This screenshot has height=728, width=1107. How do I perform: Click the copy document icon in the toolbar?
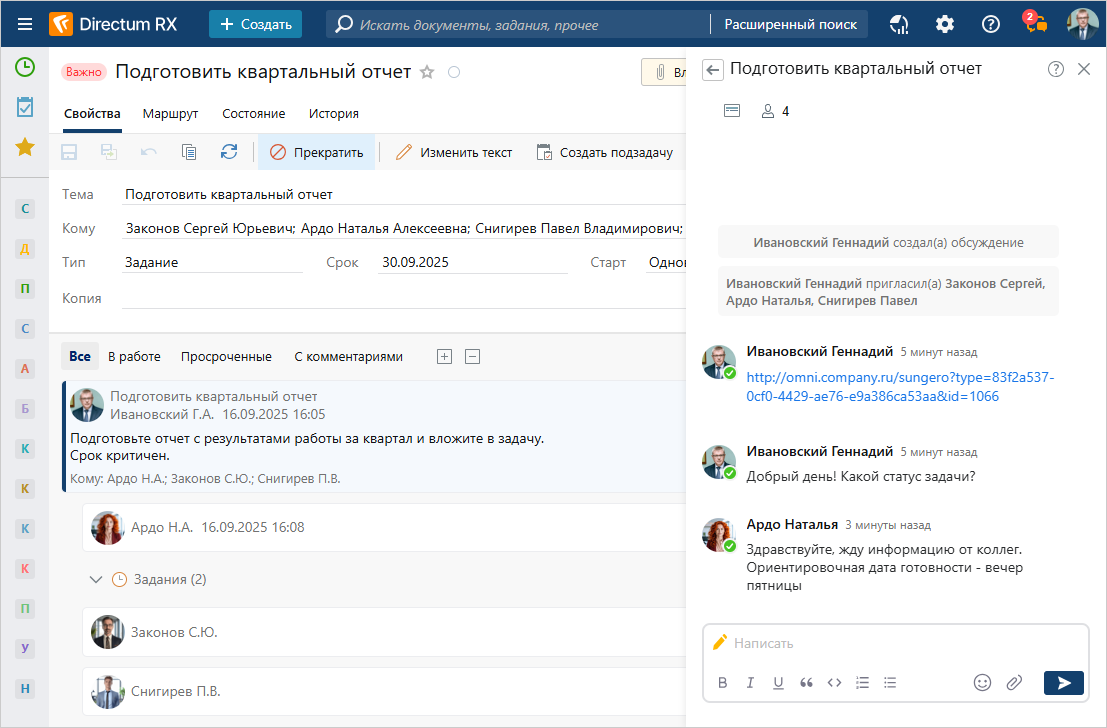coord(189,152)
